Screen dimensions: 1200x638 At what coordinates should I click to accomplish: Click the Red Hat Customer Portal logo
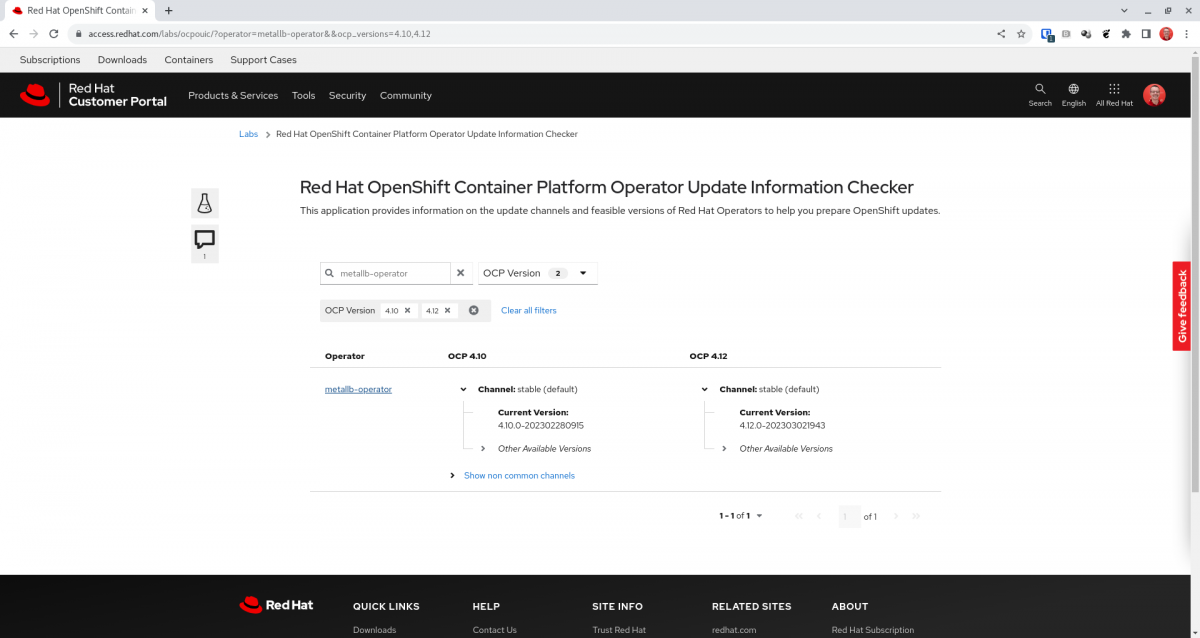click(93, 95)
